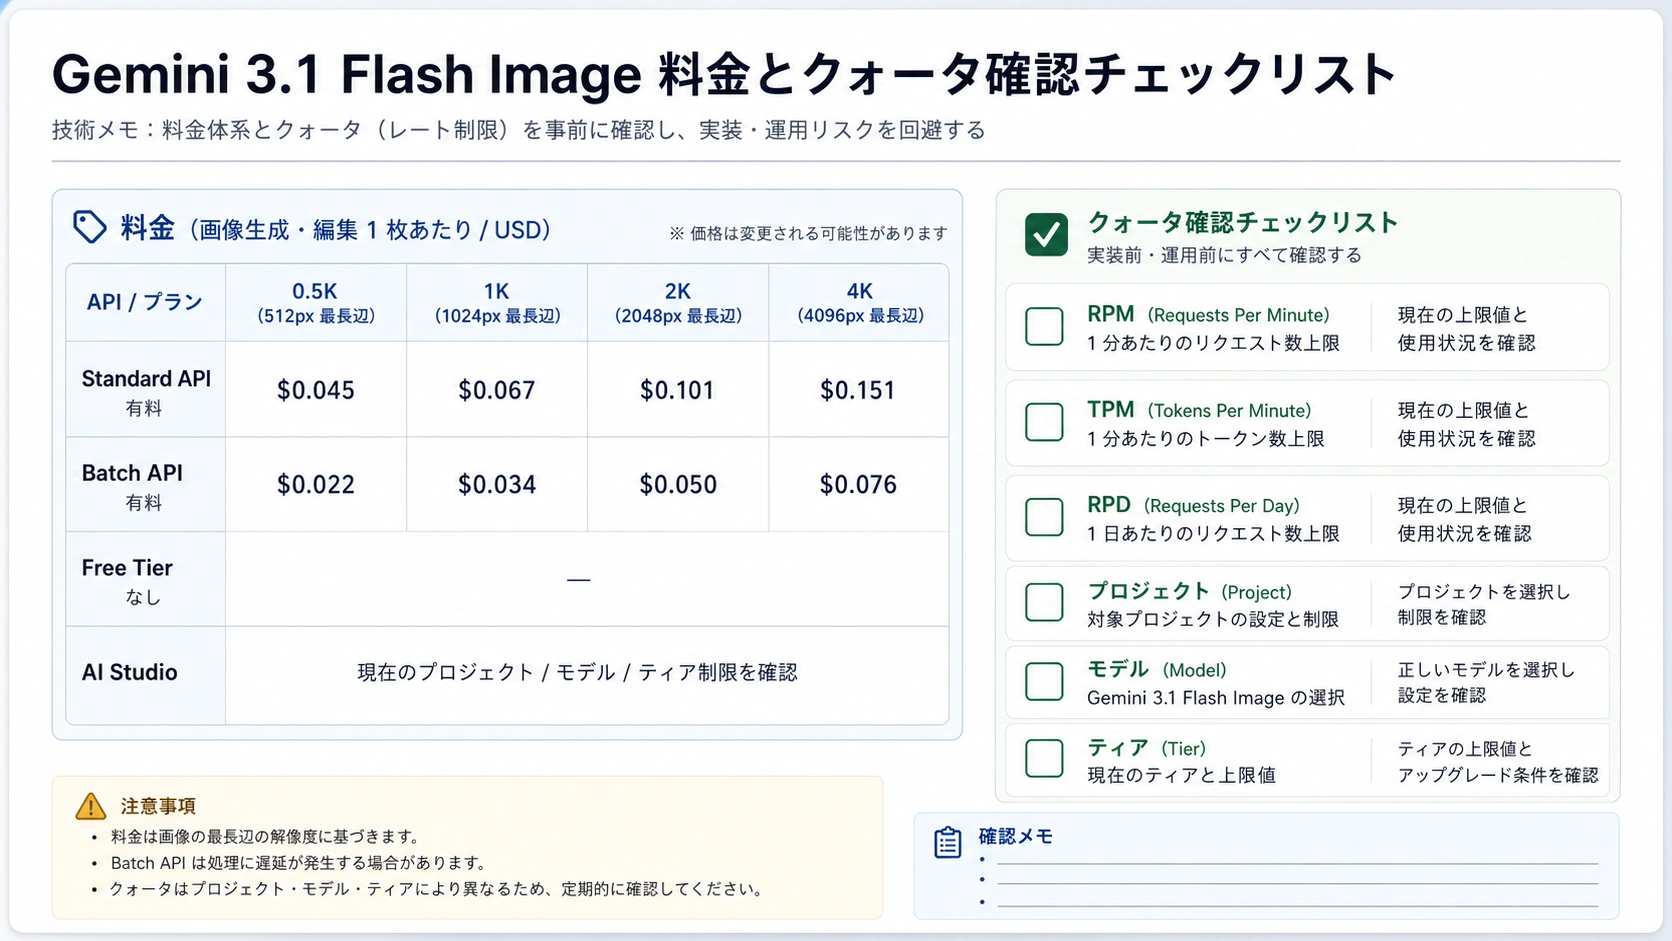Viewport: 1672px width, 941px height.
Task: Click the 1 分あたりのリクエスト数上限 text
Action: point(1214,343)
